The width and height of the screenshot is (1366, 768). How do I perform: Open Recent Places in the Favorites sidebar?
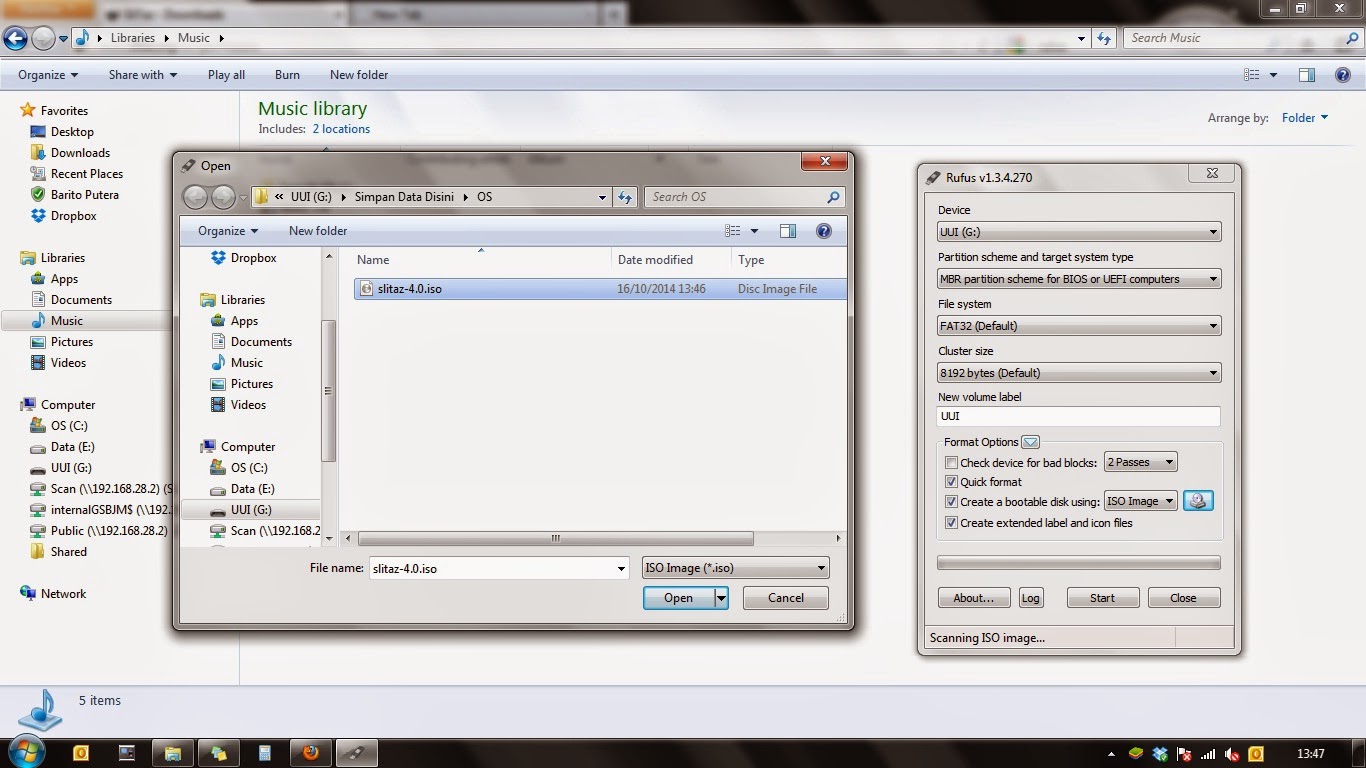click(87, 174)
